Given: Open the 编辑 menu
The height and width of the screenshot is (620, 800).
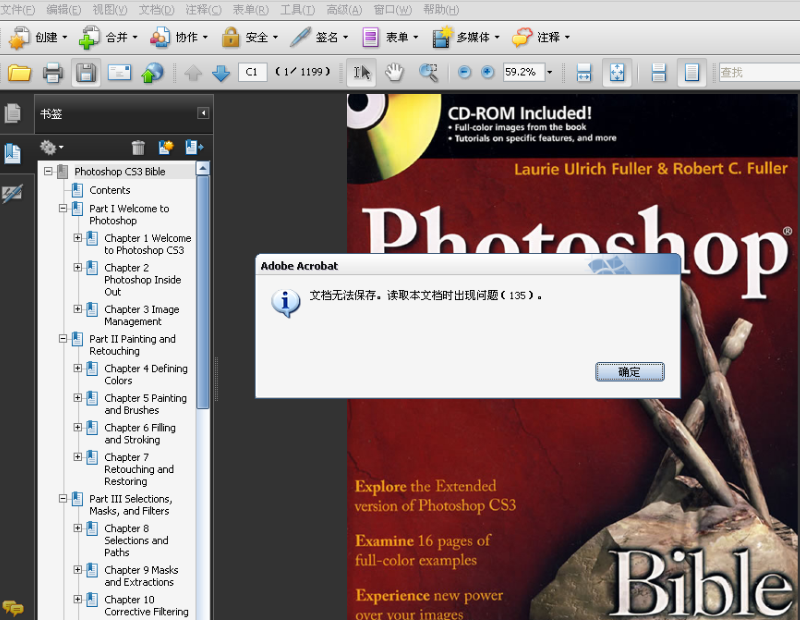Looking at the screenshot, I should click(64, 10).
